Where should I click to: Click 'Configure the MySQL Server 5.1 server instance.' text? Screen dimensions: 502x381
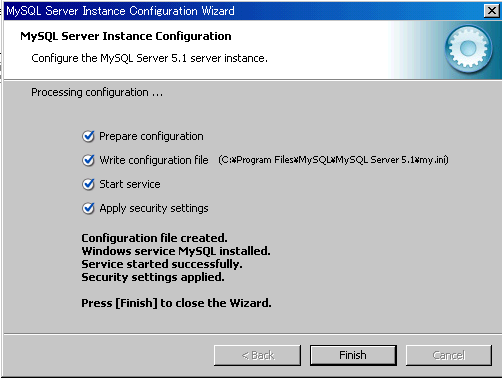[149, 58]
